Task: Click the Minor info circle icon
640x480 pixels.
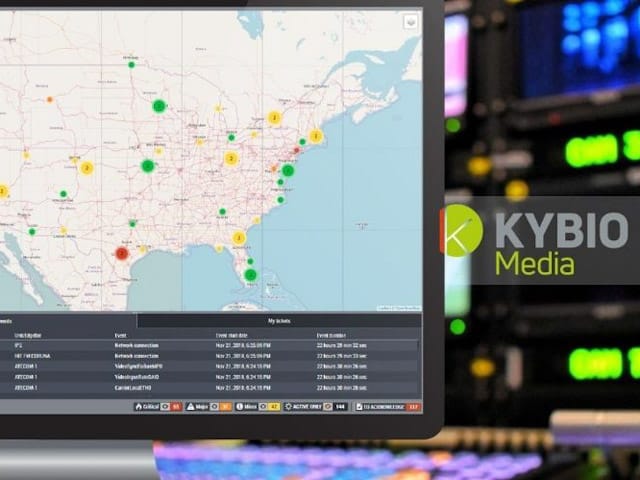Action: (240, 407)
